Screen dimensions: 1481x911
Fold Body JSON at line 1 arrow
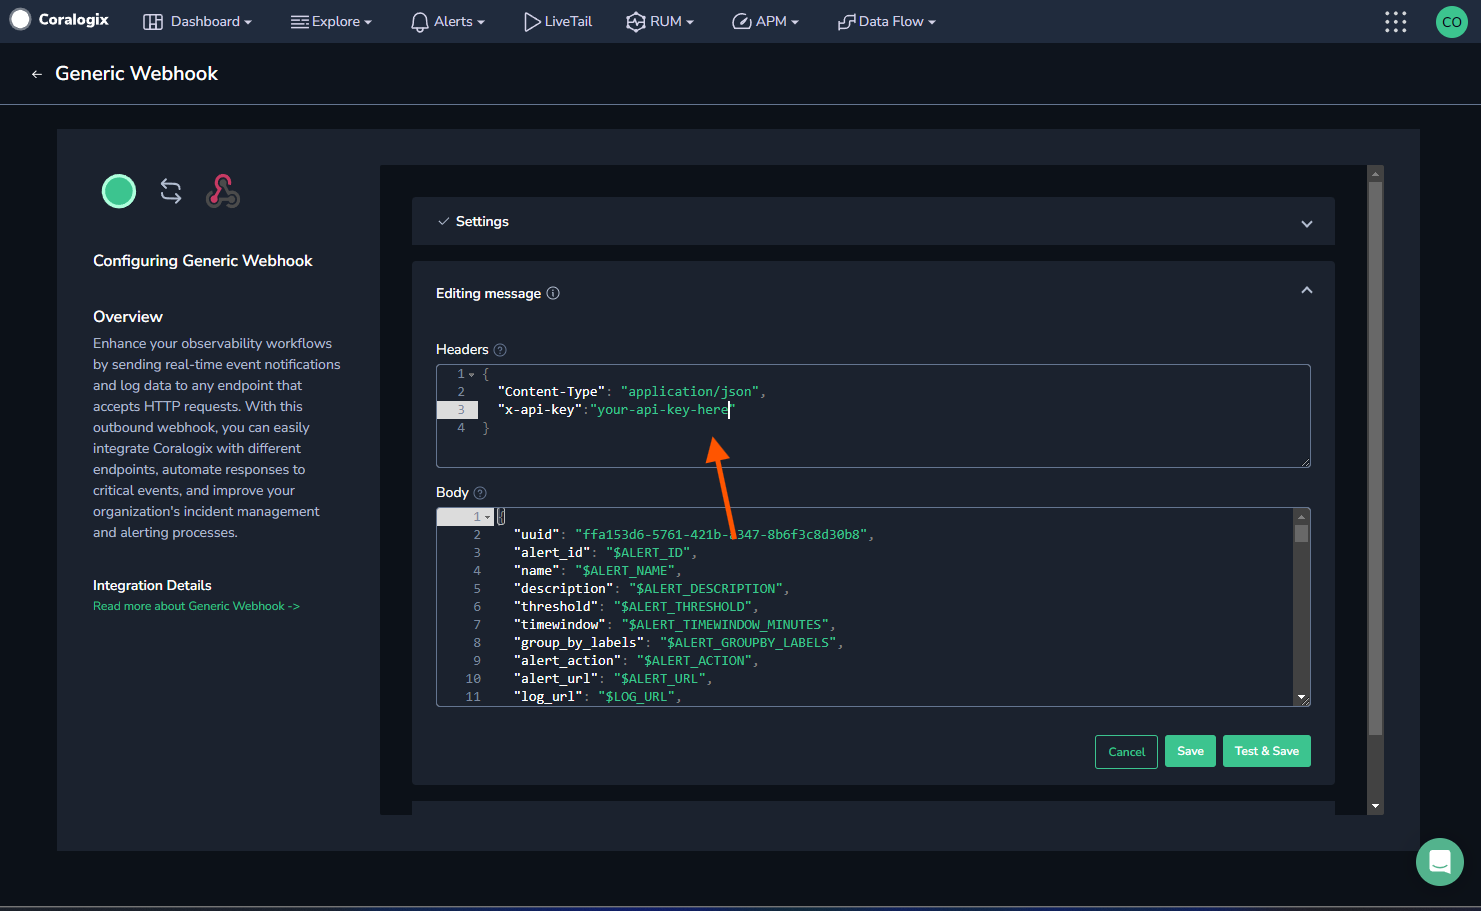(x=488, y=517)
